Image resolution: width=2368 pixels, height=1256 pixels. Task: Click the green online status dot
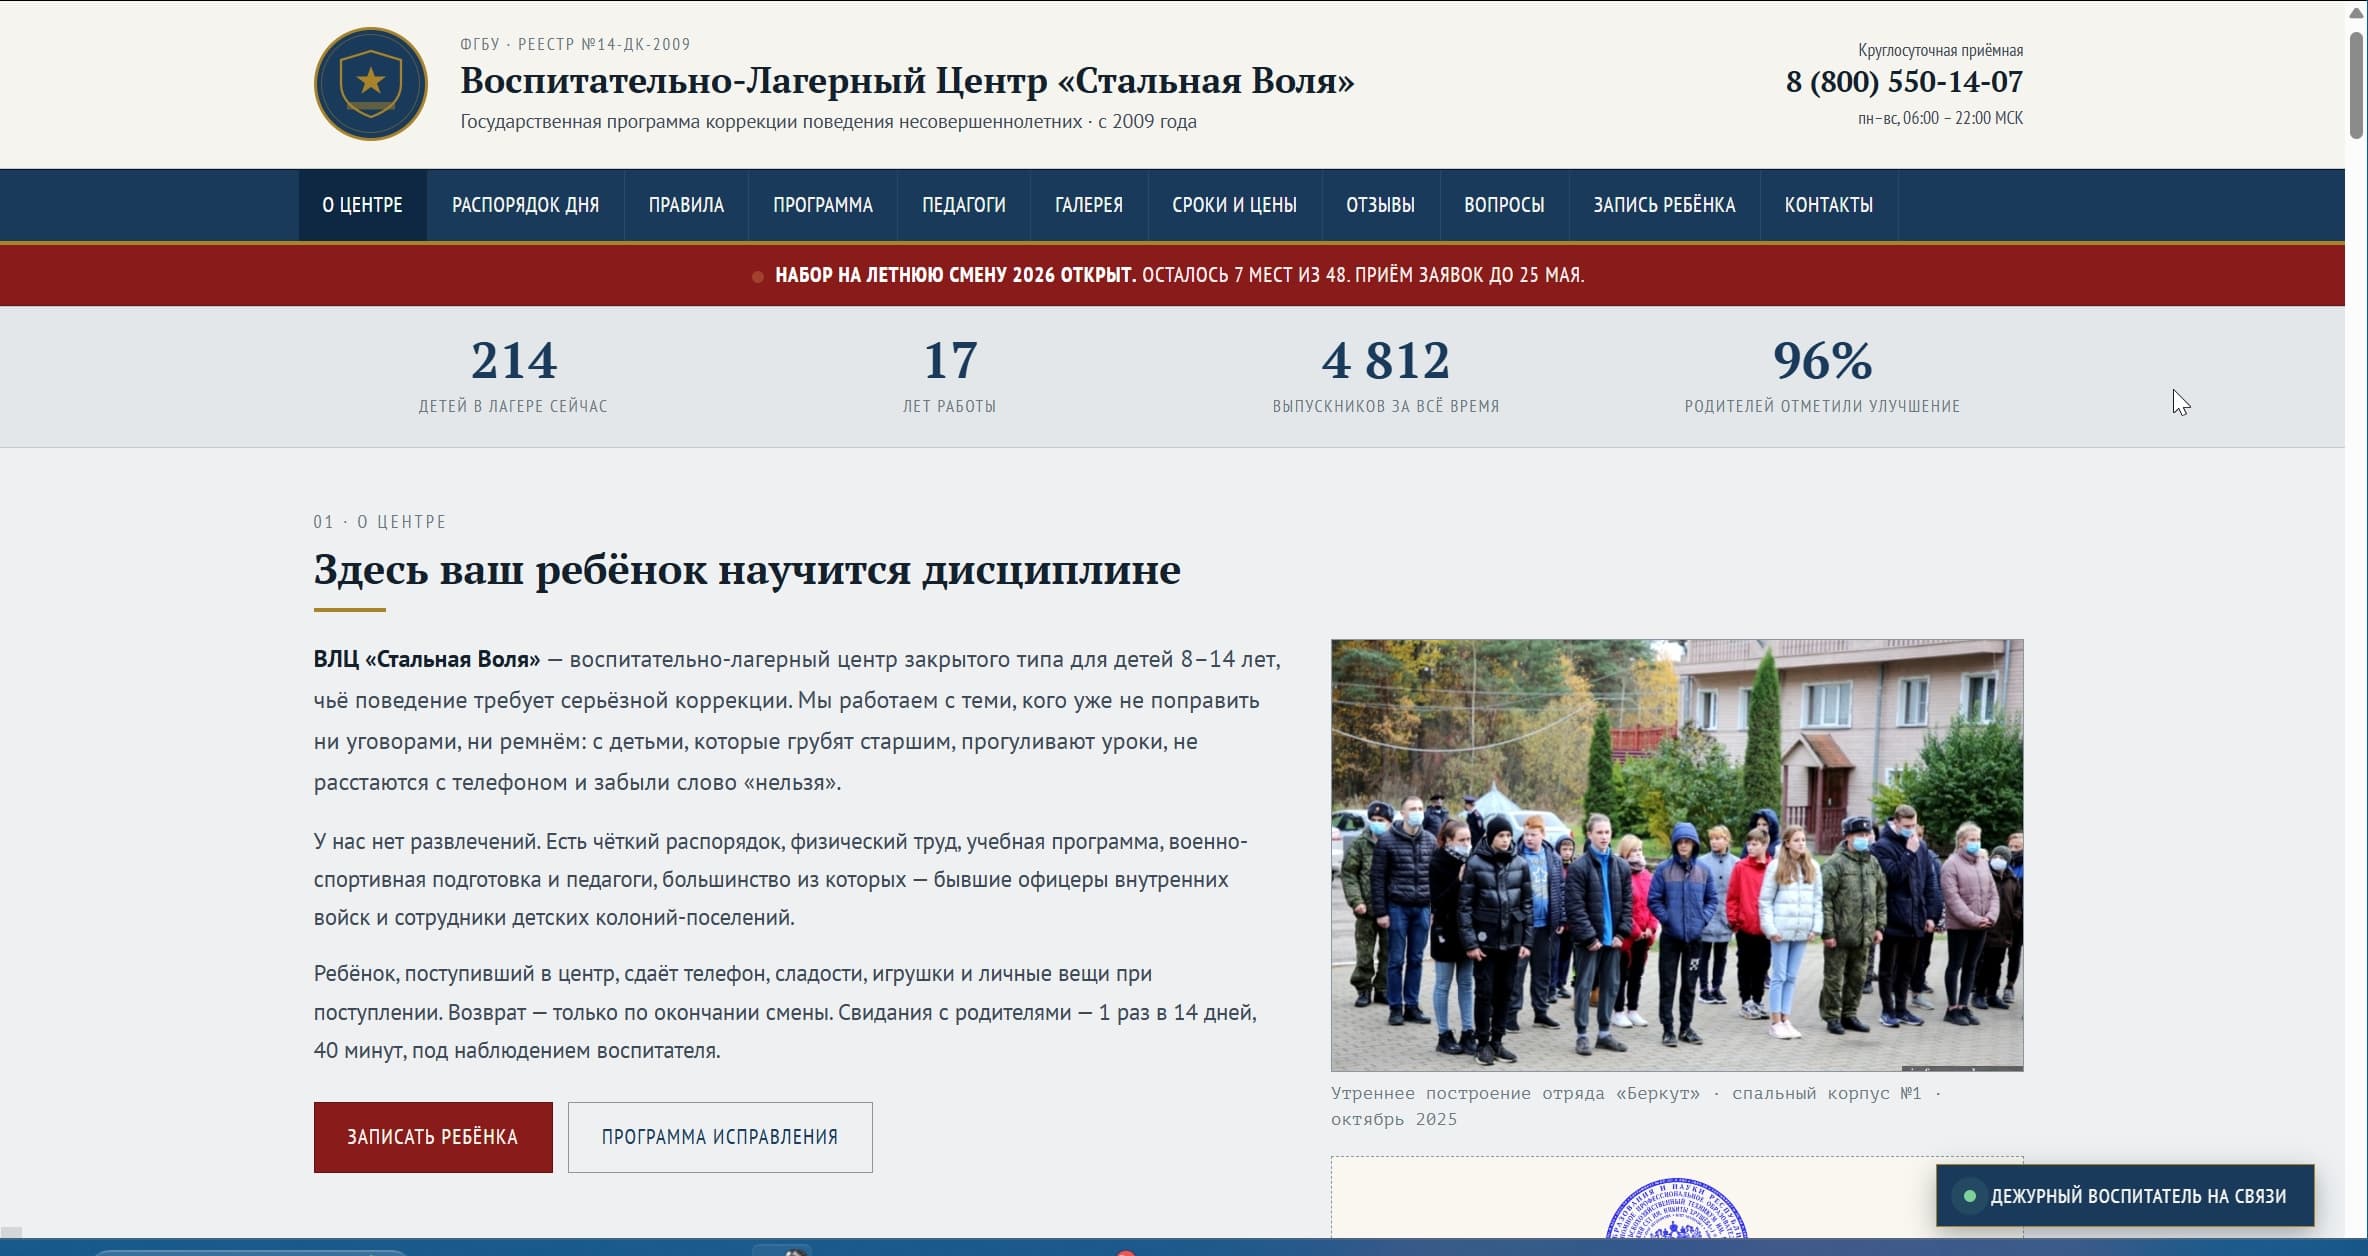pyautogui.click(x=1969, y=1196)
